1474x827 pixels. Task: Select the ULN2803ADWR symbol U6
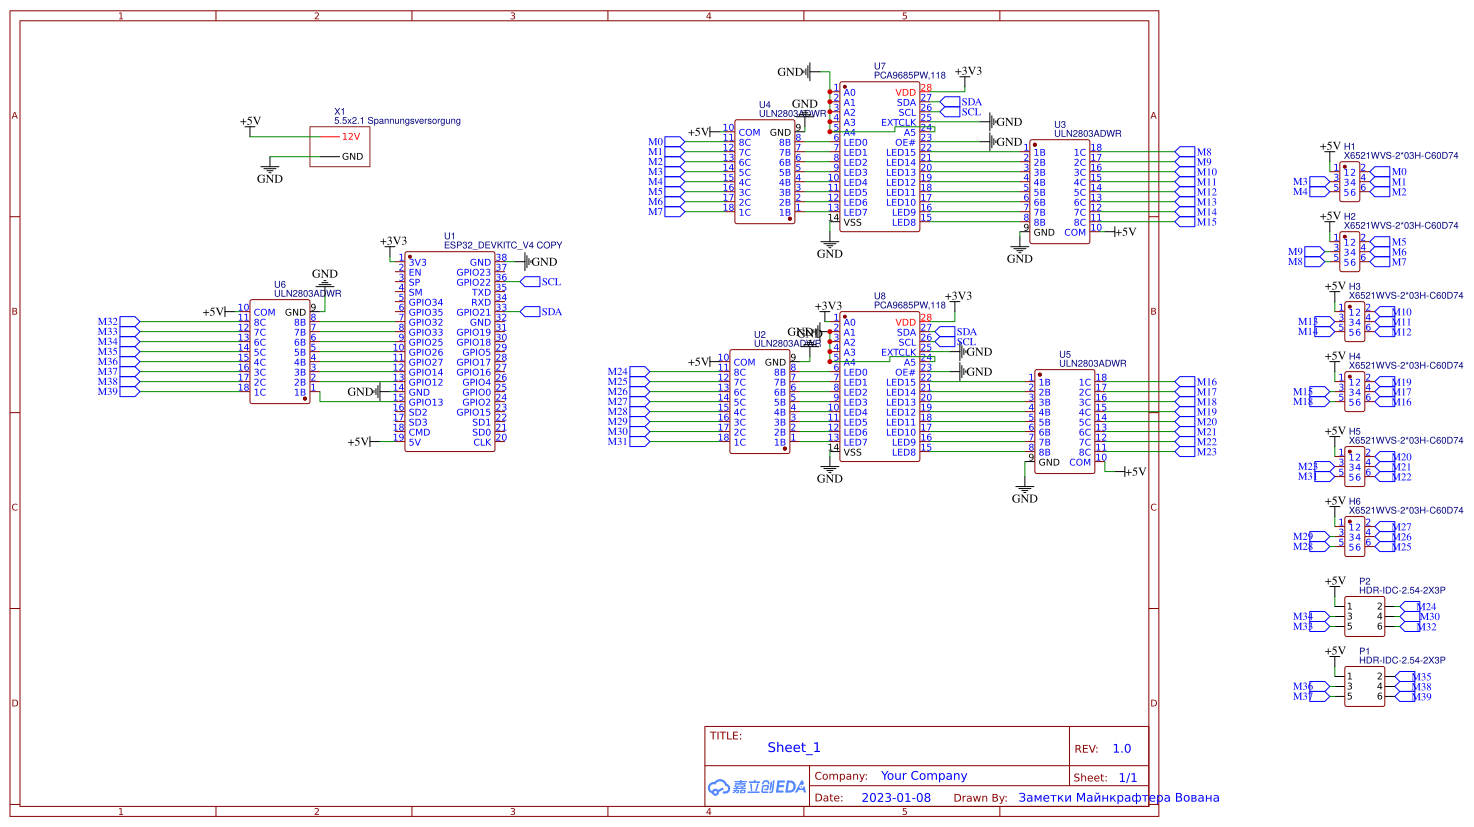tap(280, 350)
